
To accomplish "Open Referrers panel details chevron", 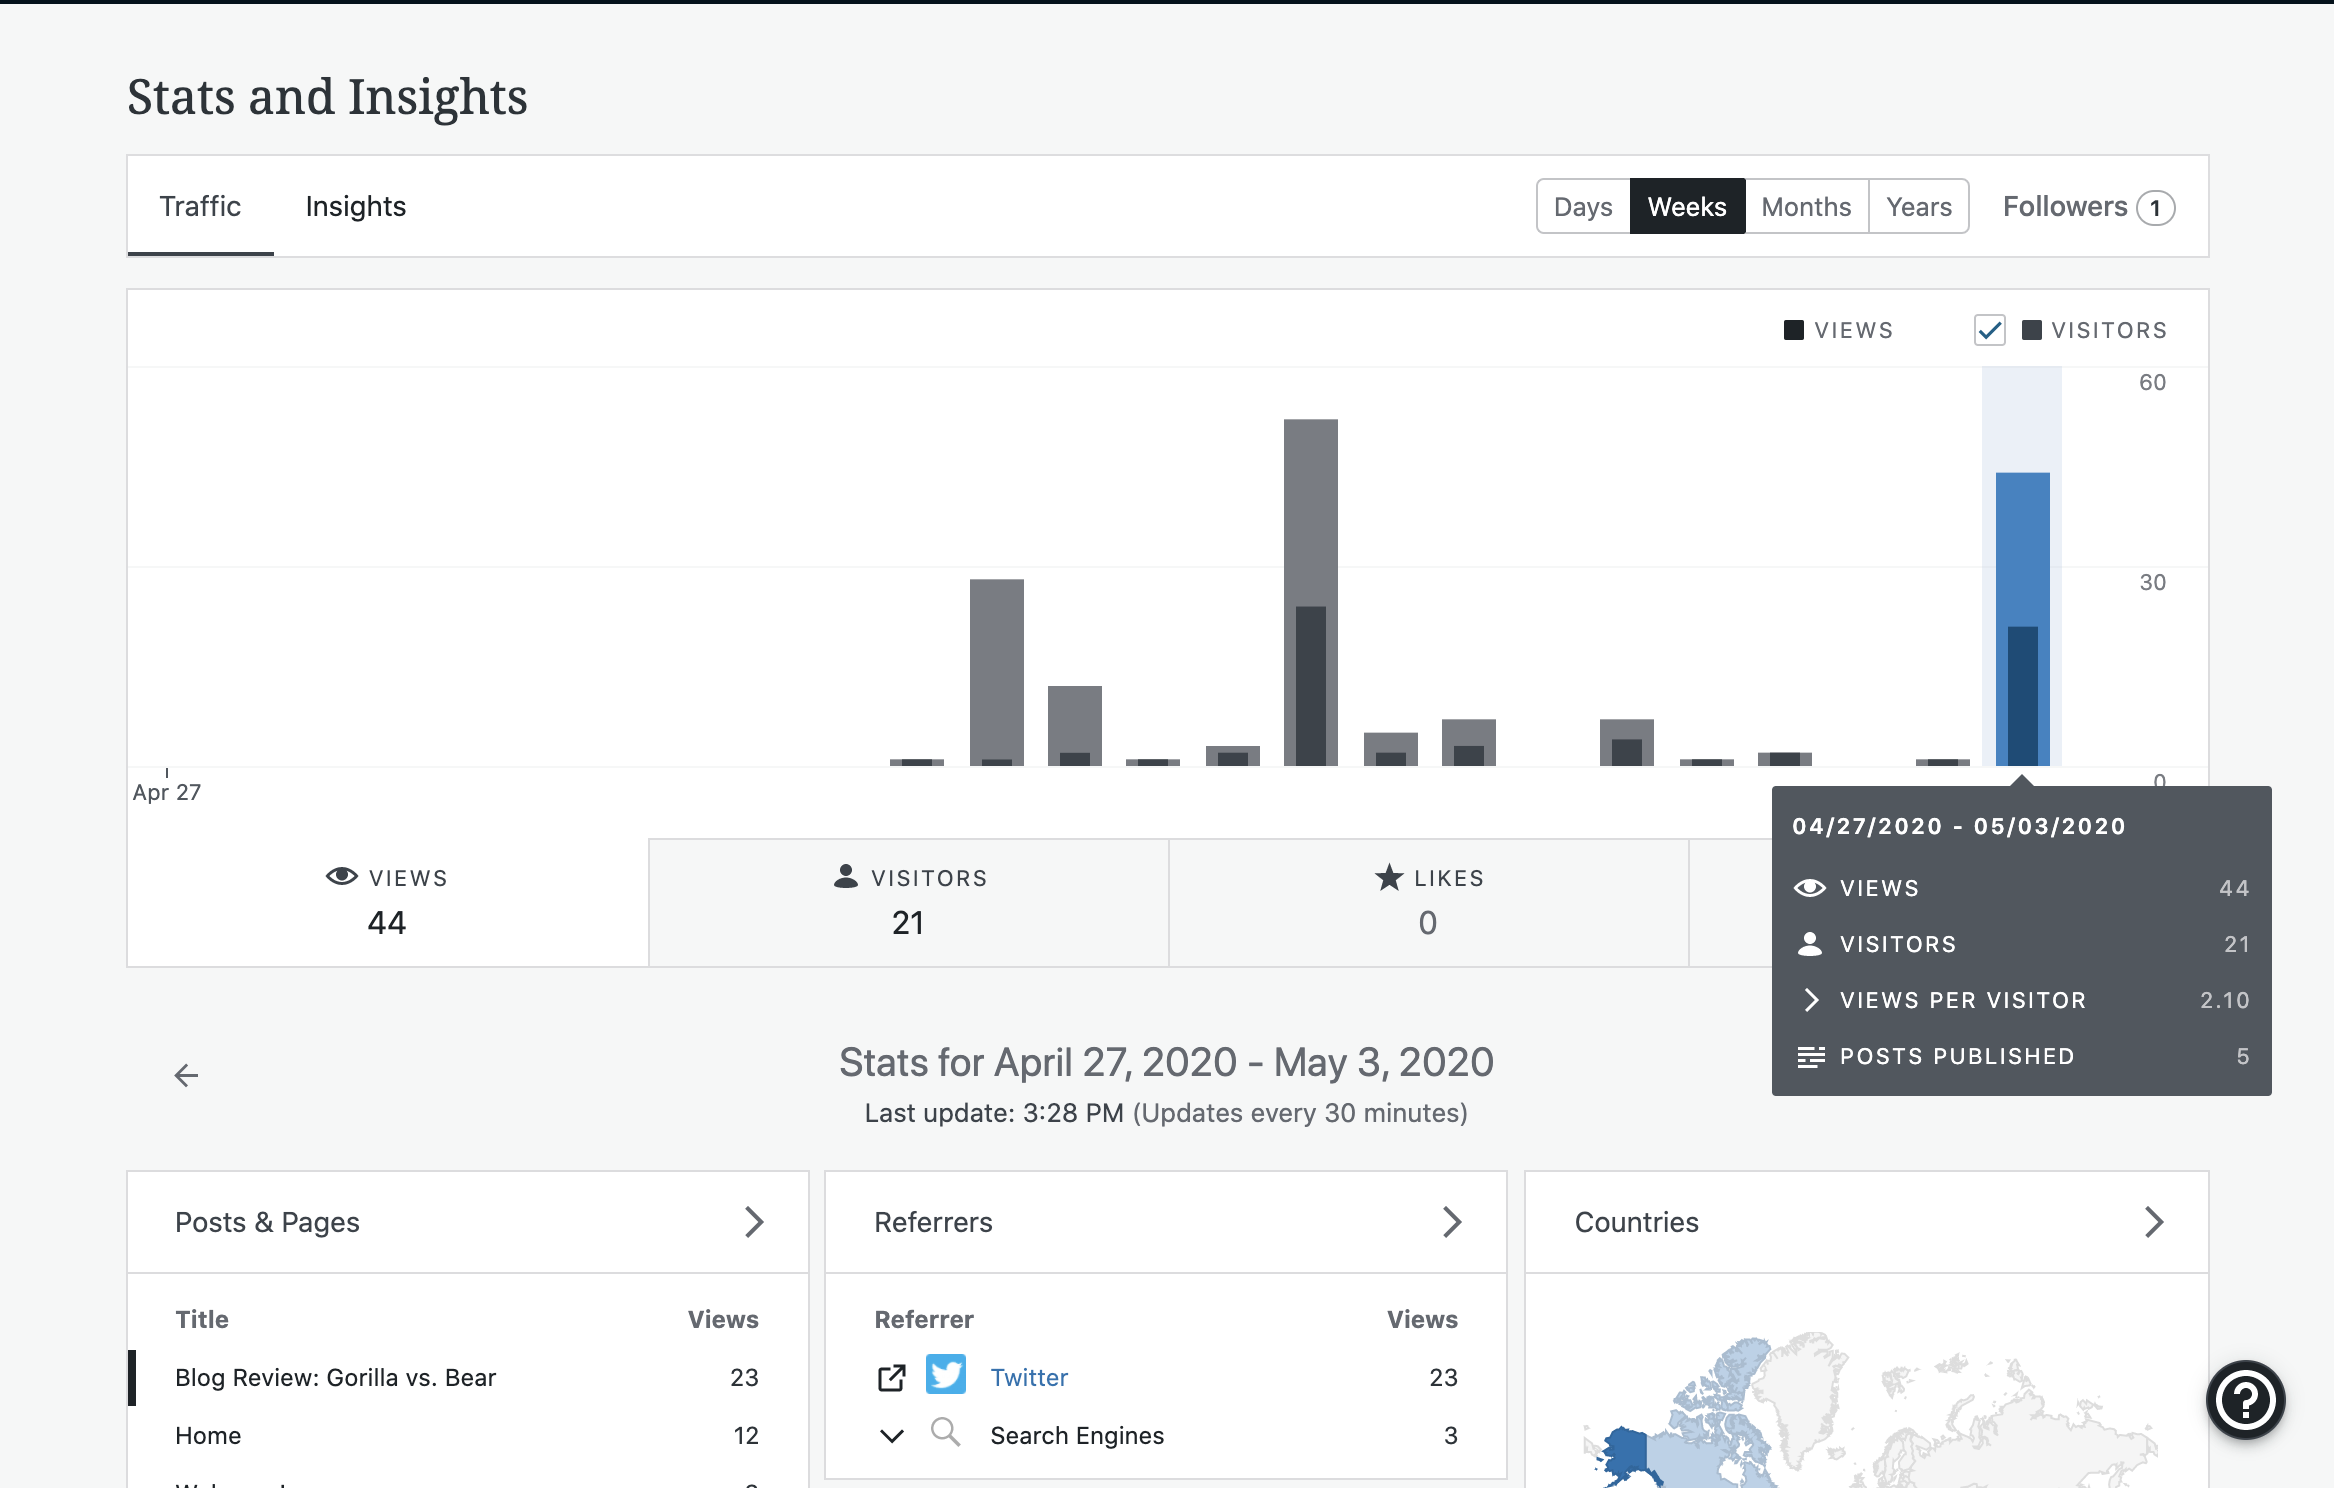I will coord(1452,1222).
